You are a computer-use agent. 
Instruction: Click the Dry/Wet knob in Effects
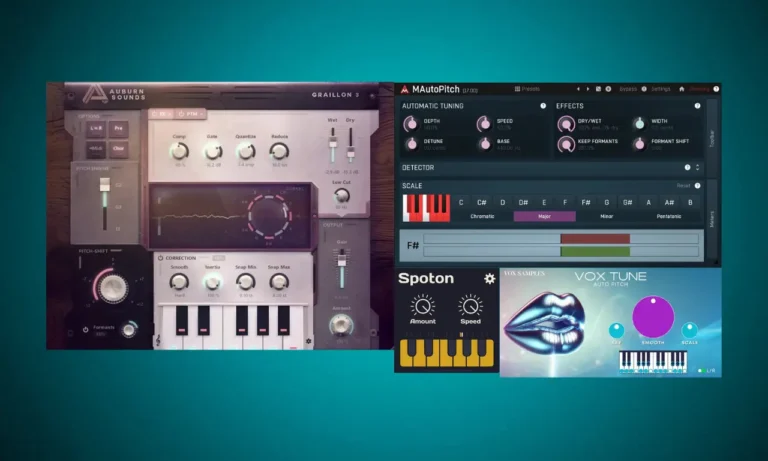[566, 124]
